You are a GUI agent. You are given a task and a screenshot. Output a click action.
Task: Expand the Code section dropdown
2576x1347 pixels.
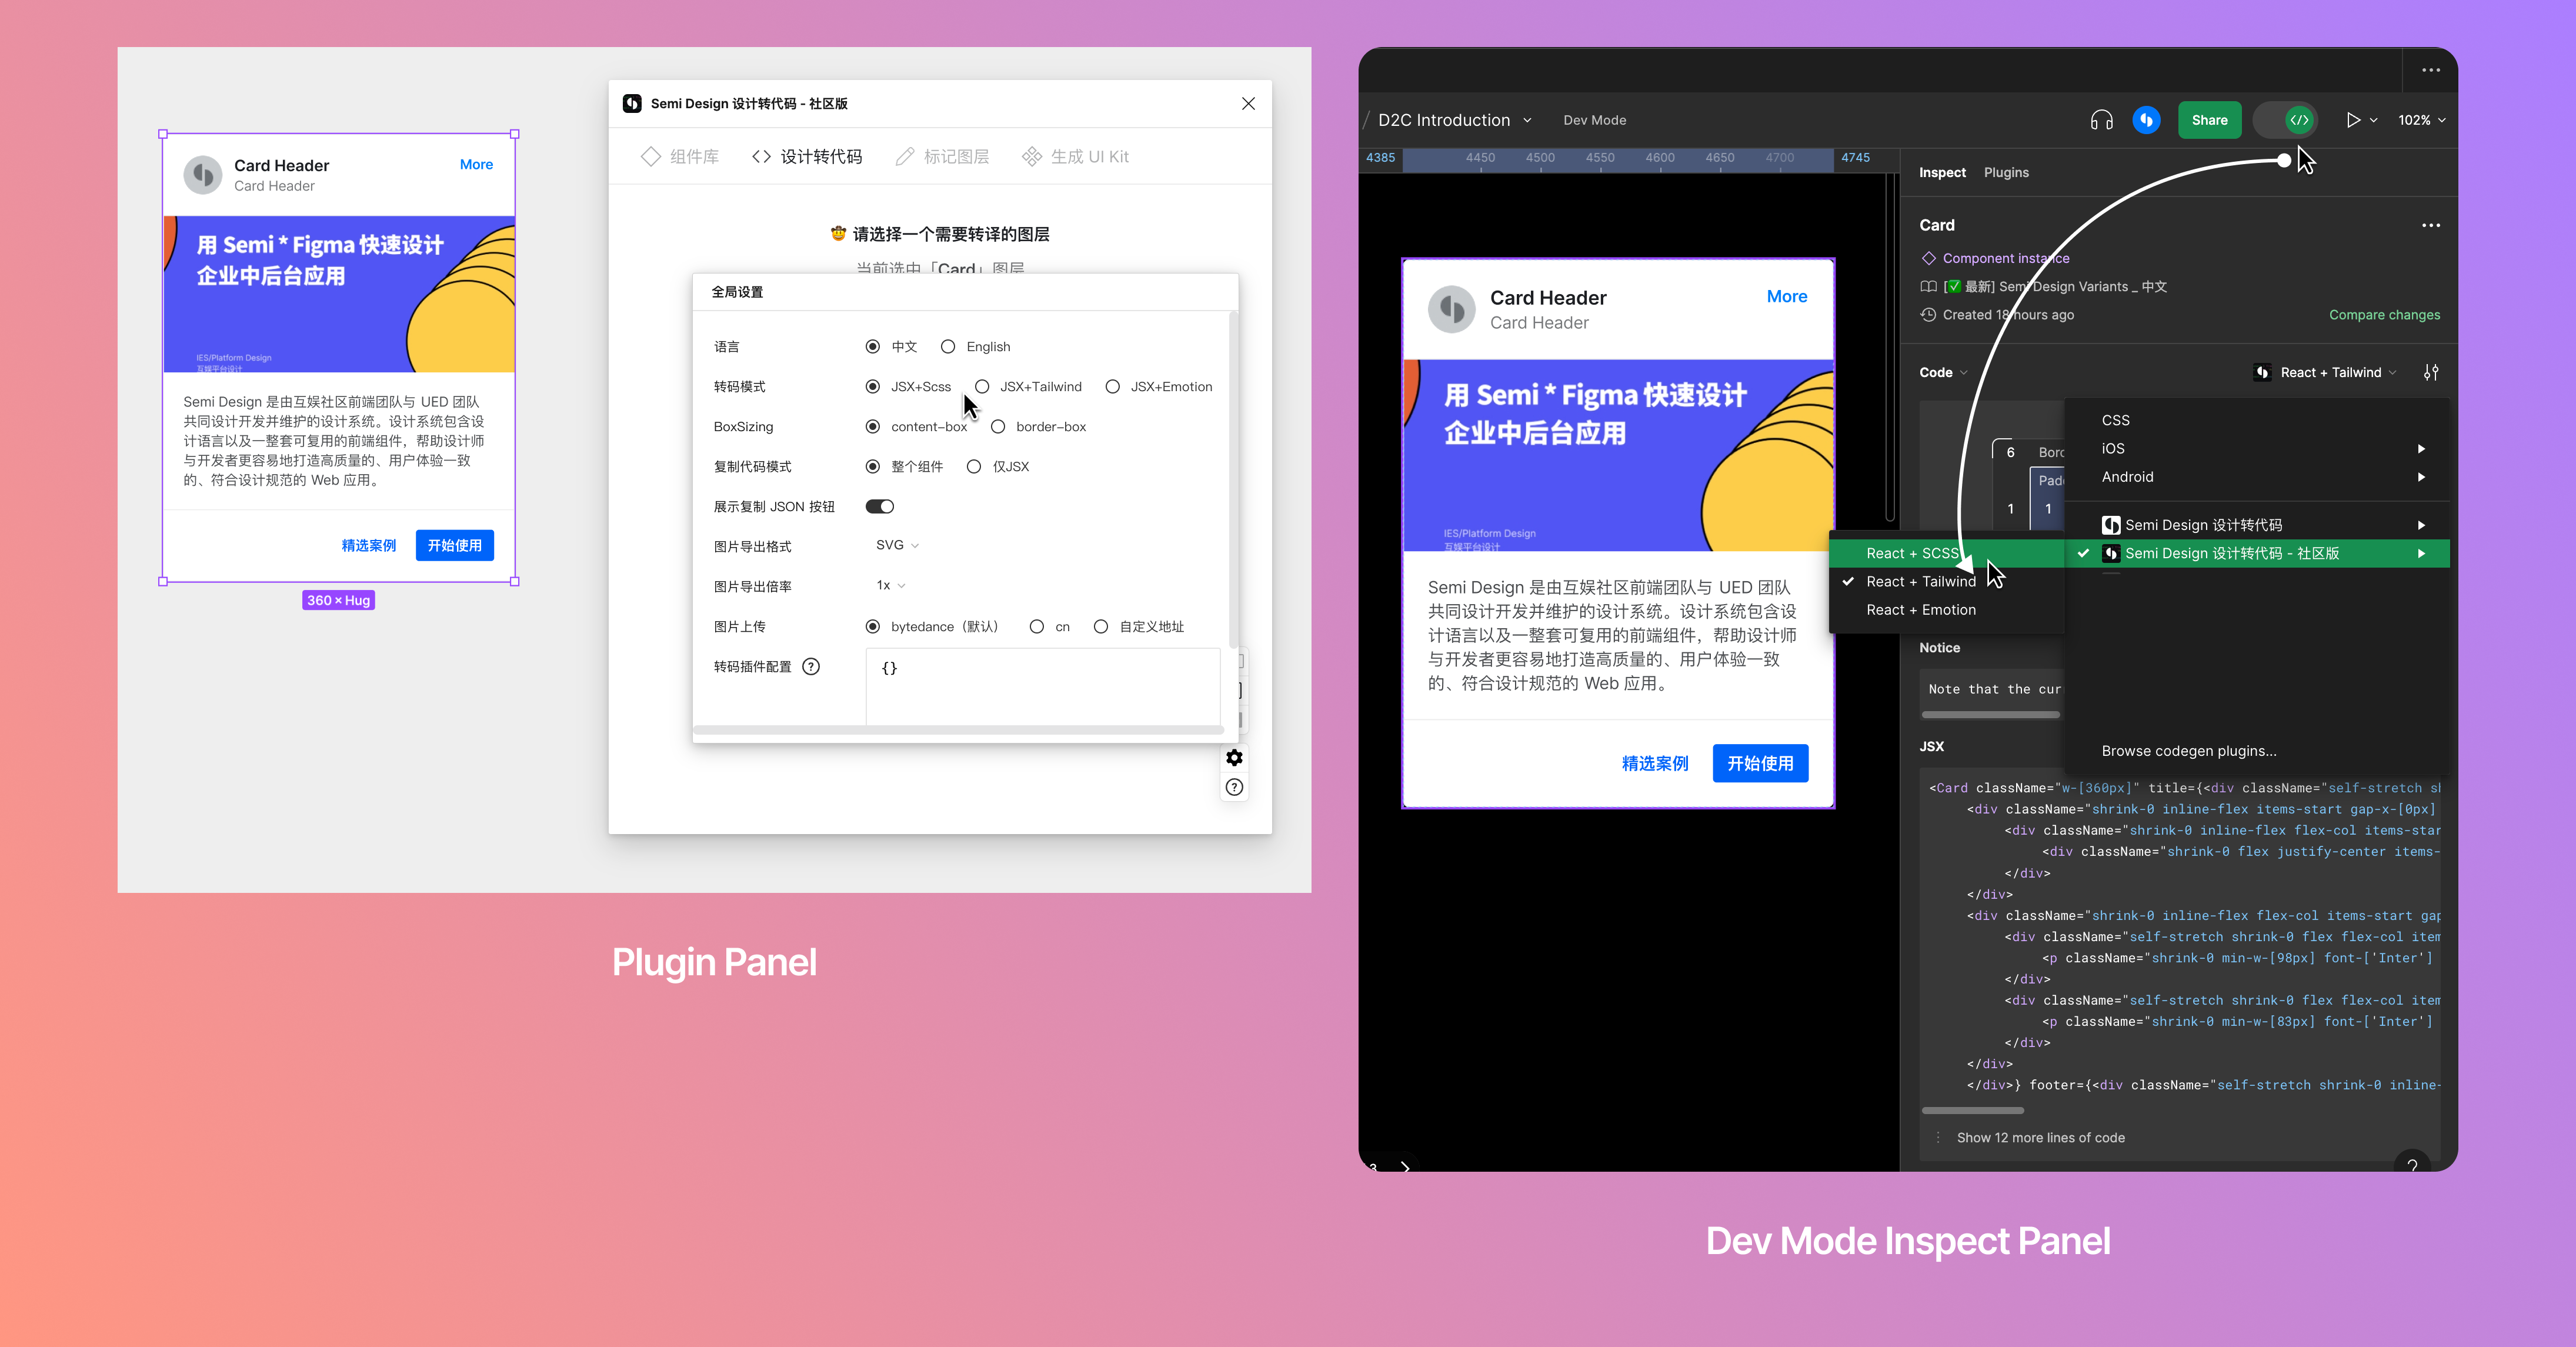(1943, 372)
